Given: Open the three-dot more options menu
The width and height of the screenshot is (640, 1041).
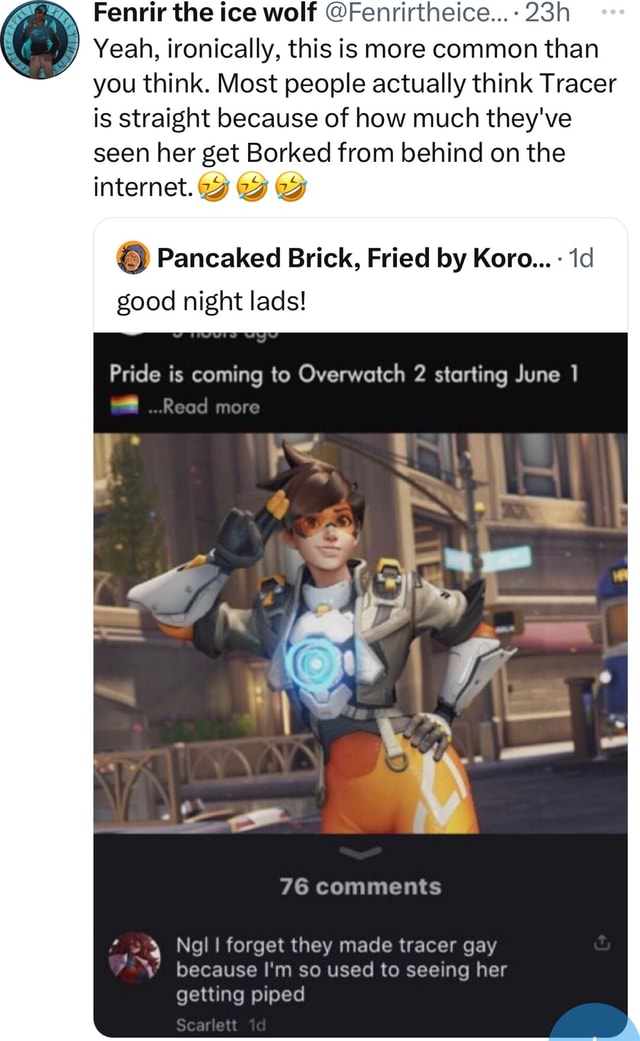Looking at the screenshot, I should pos(612,13).
